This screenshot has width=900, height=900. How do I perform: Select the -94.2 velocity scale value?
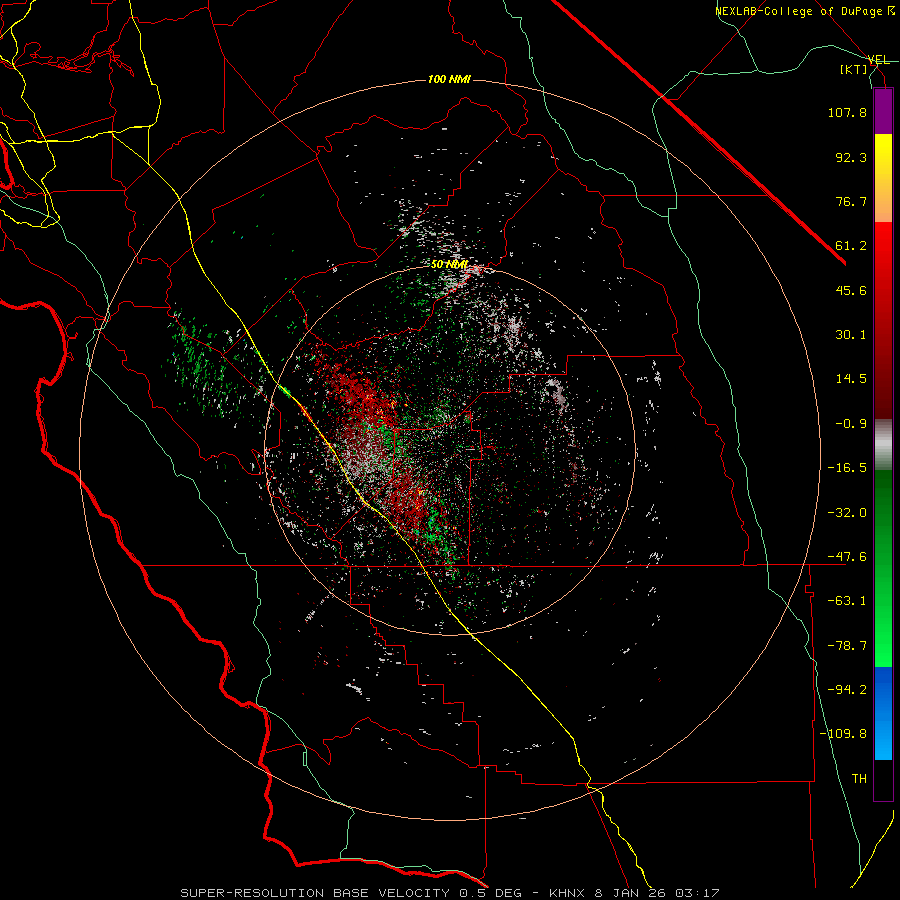point(847,690)
